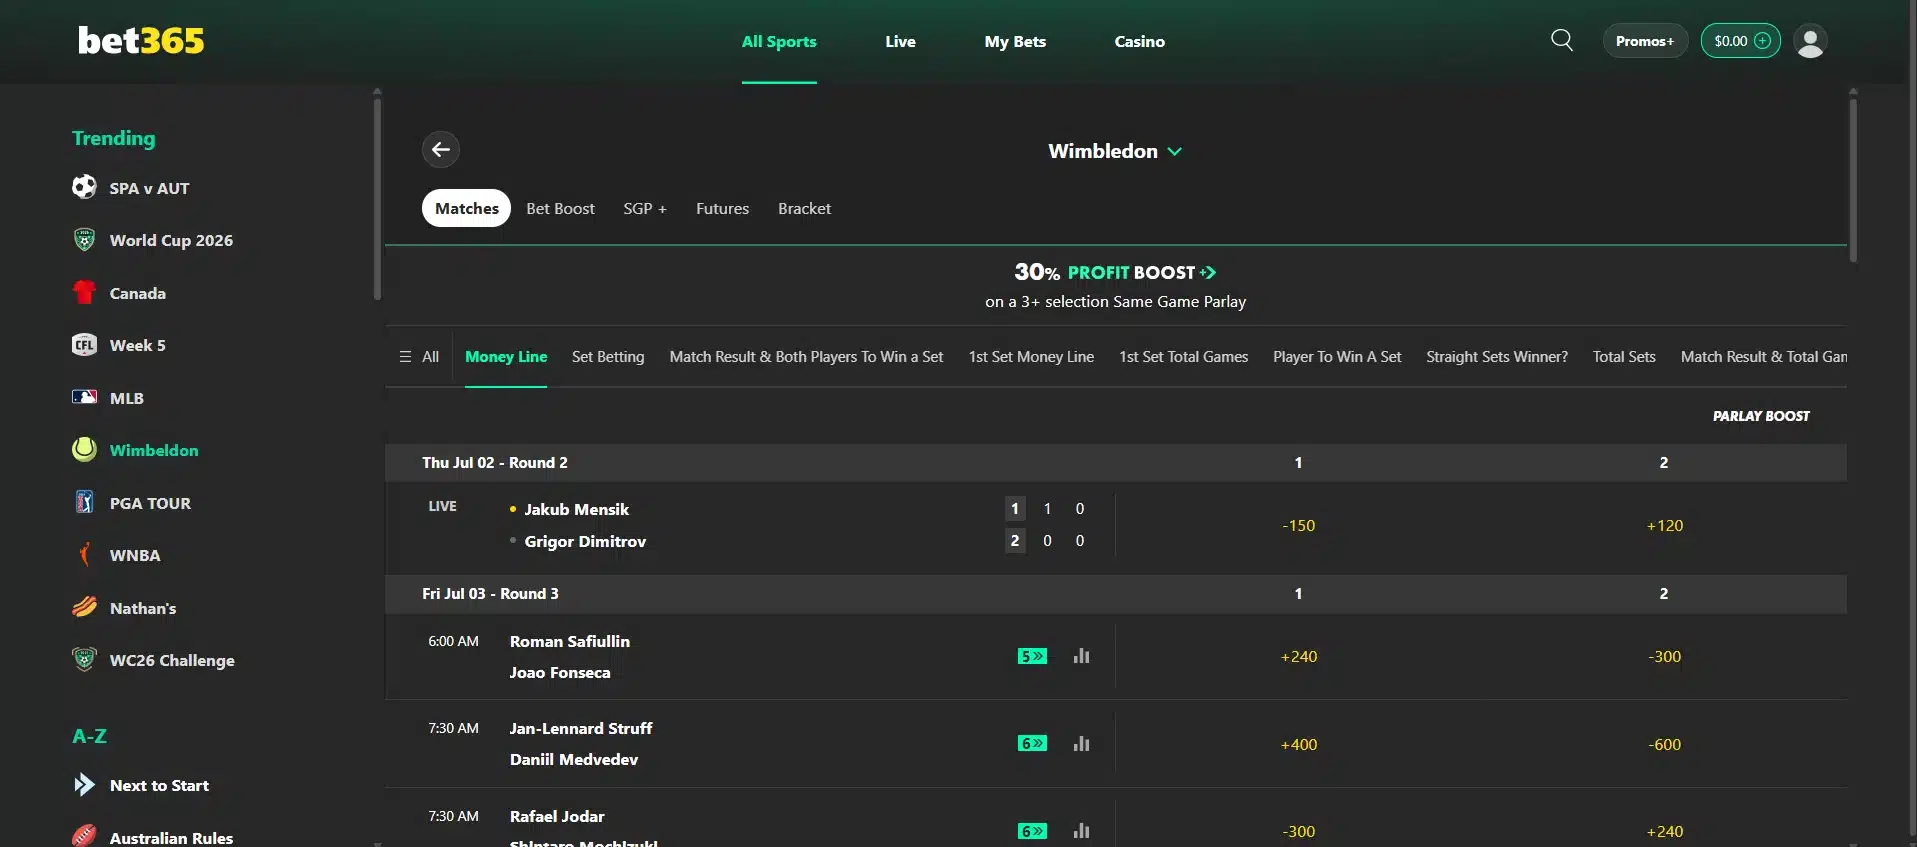Click the 6 markets badge for Jodar match
This screenshot has width=1917, height=847.
1032,831
